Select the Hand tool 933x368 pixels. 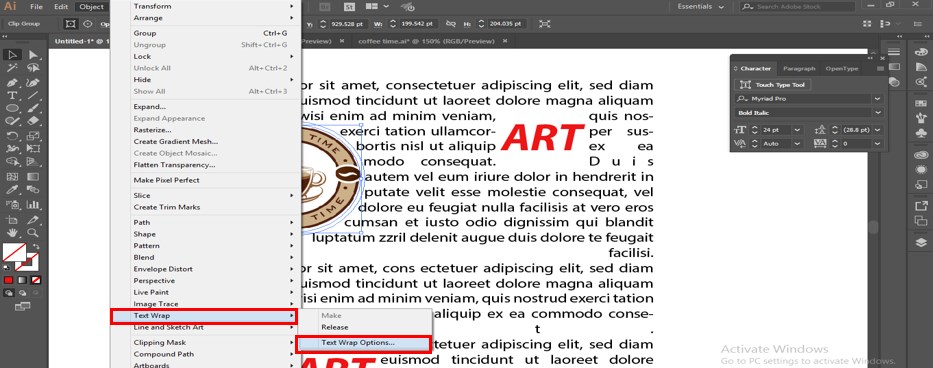(x=12, y=233)
